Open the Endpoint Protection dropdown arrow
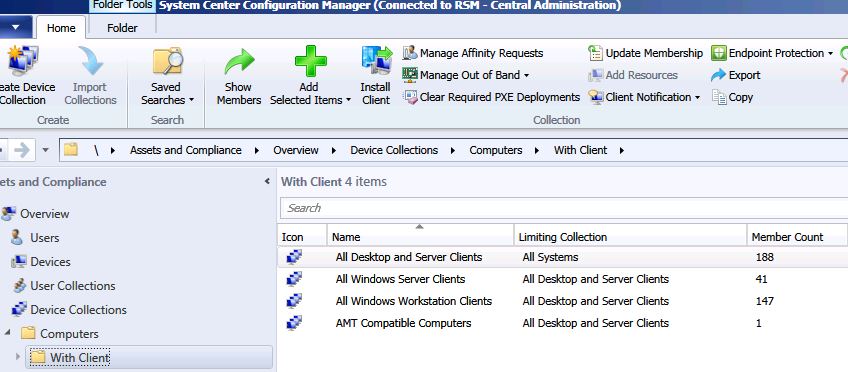 click(x=830, y=54)
